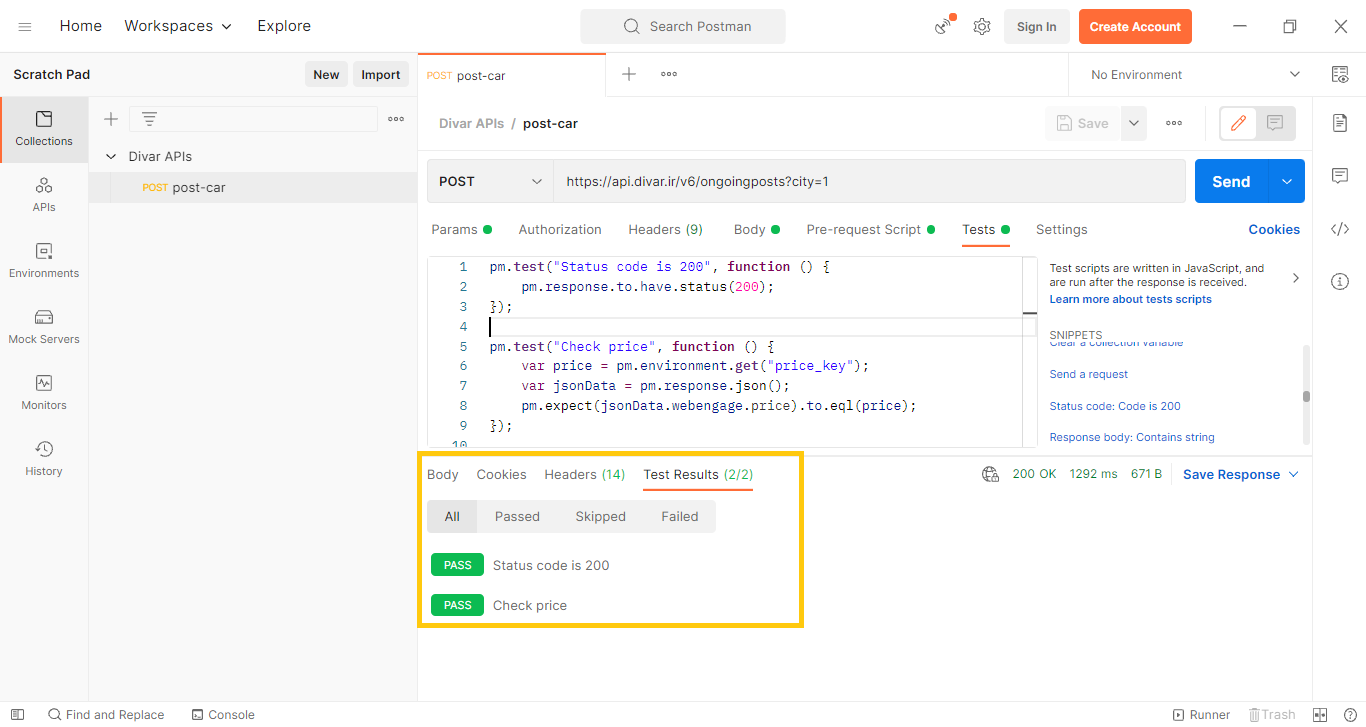Click the request URL input field

[869, 181]
